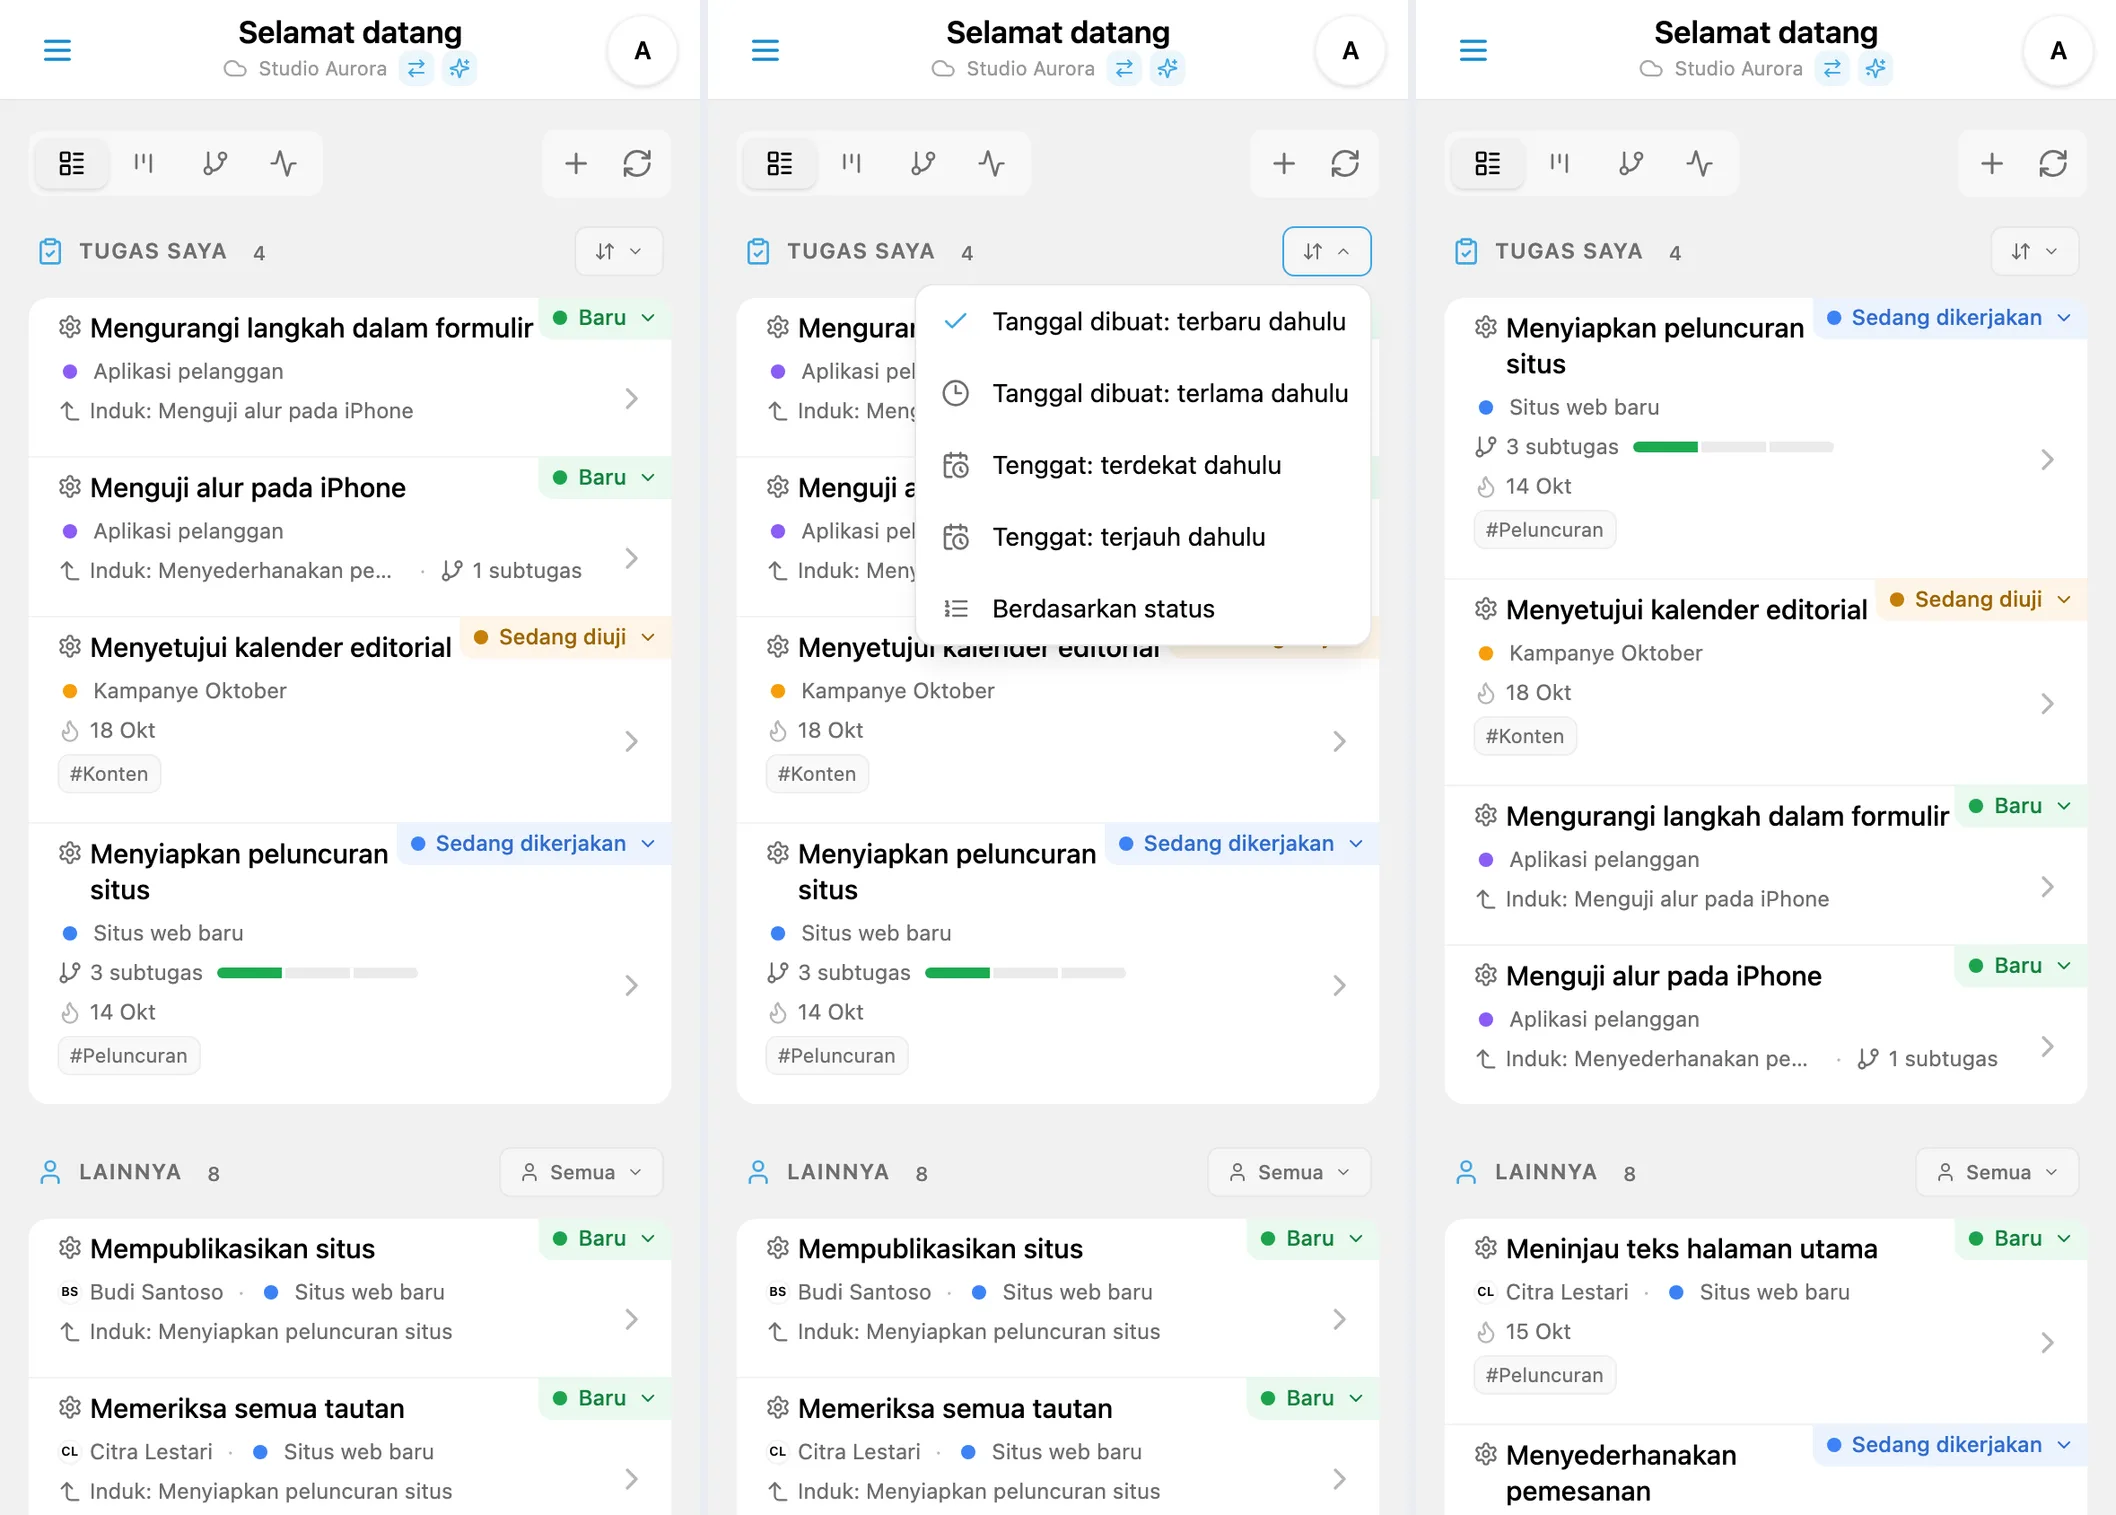Sort by Berdasarkan status
The width and height of the screenshot is (2116, 1515).
click(1143, 609)
